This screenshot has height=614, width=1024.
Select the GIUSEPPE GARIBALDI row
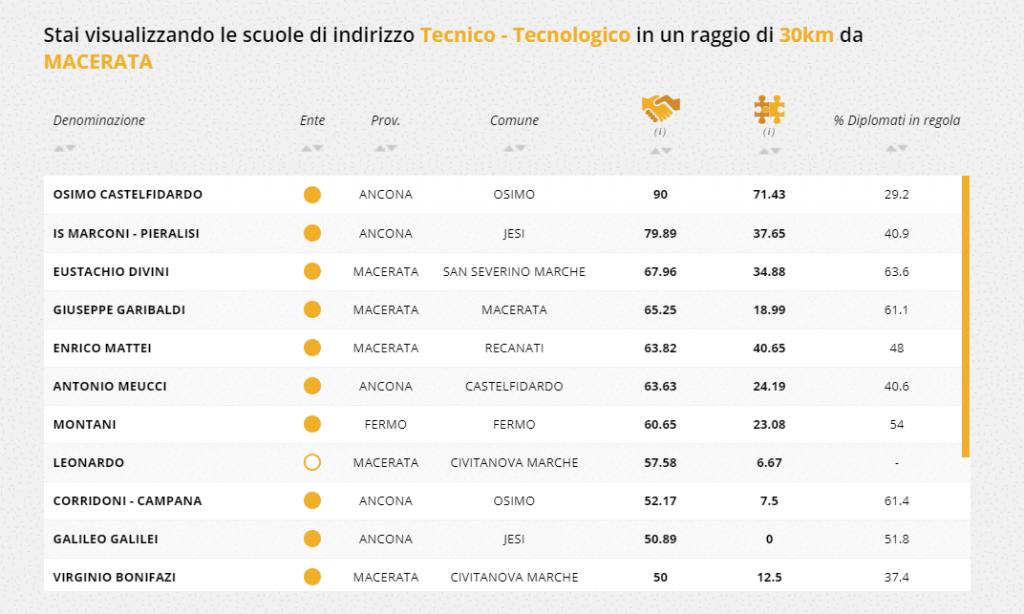click(503, 310)
